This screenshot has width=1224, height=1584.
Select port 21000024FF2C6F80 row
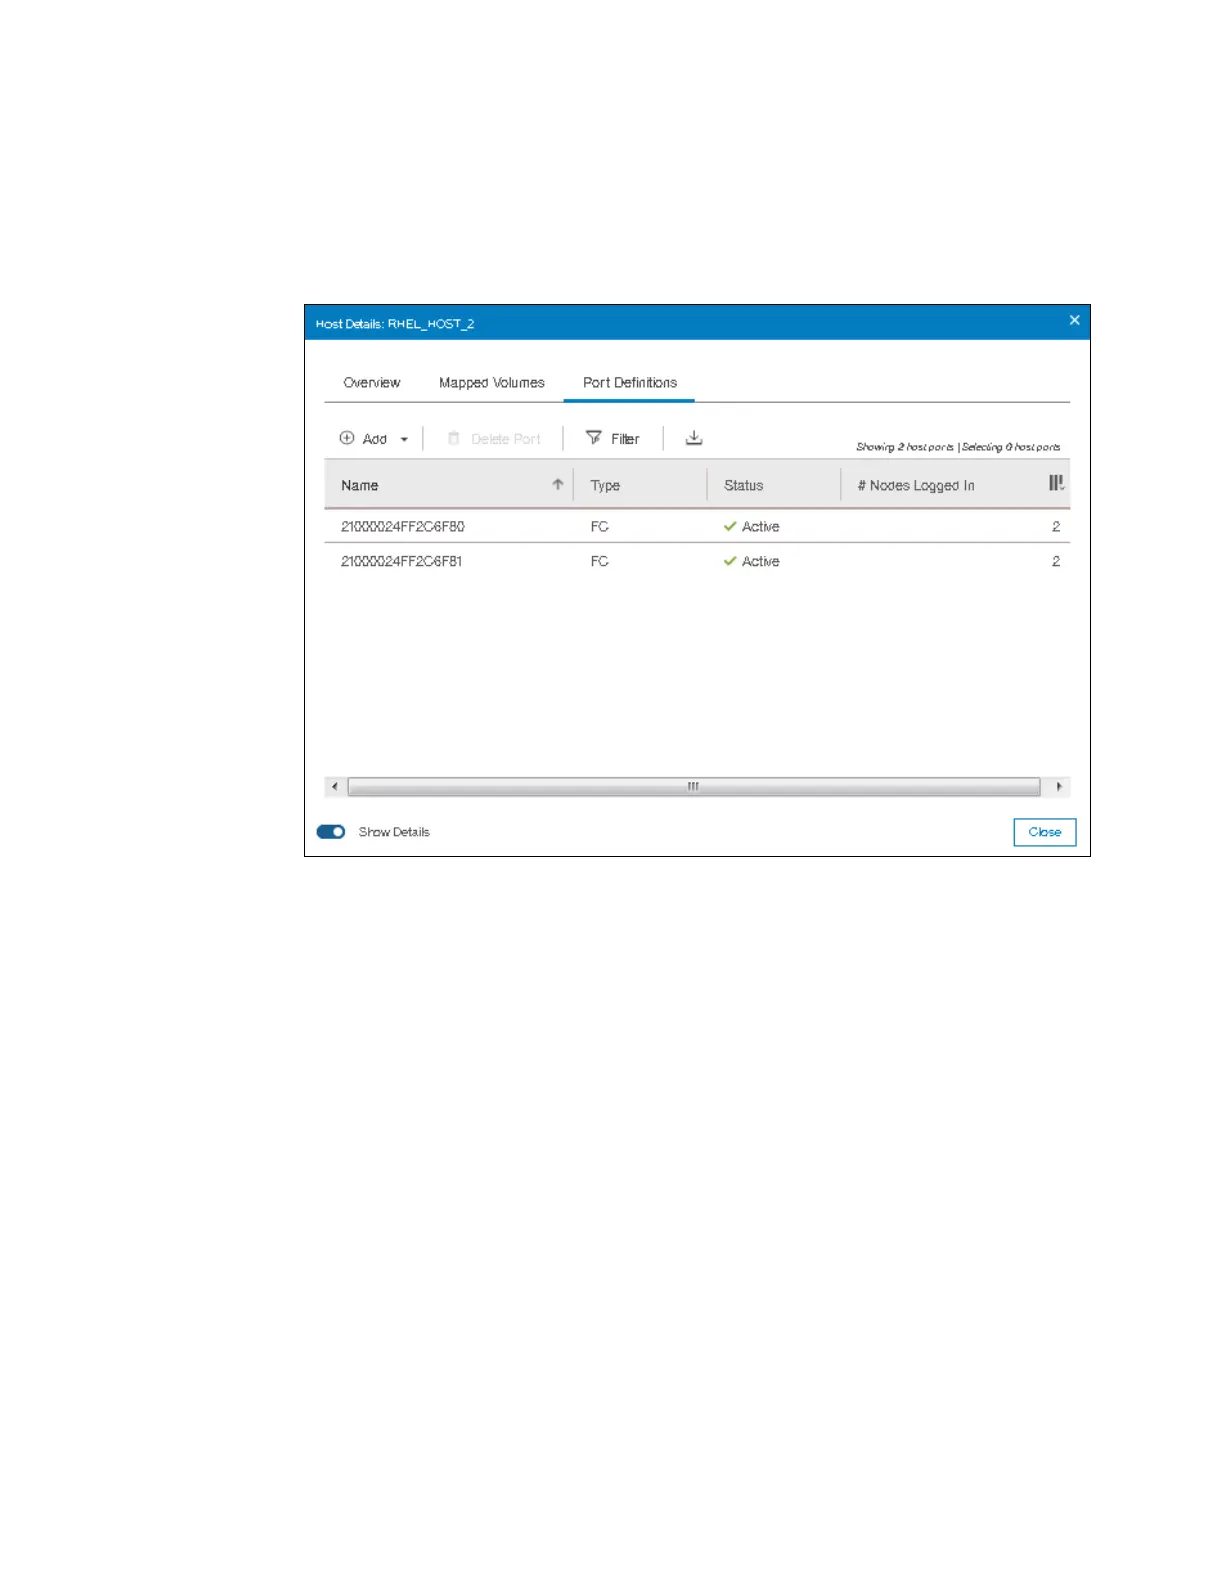point(697,526)
